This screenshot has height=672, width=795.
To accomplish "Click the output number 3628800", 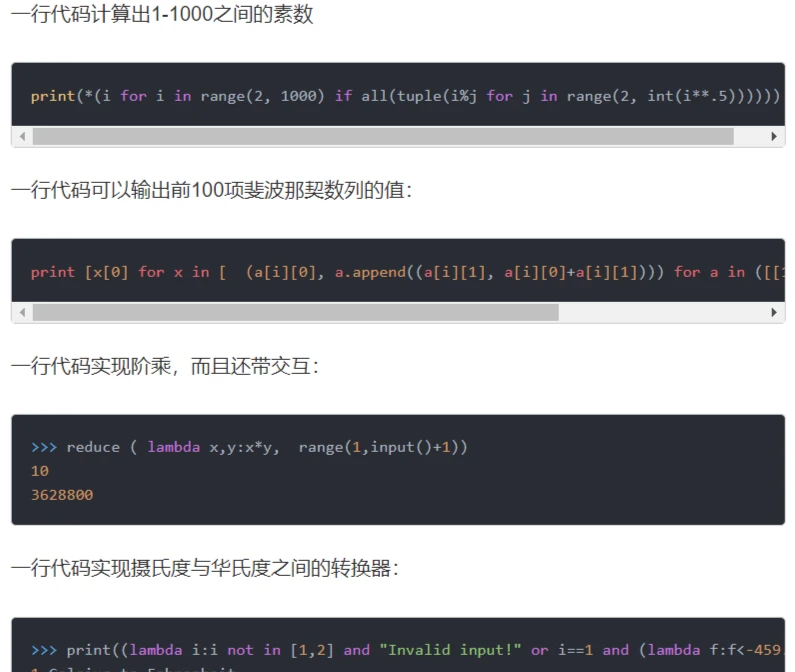I will (62, 495).
